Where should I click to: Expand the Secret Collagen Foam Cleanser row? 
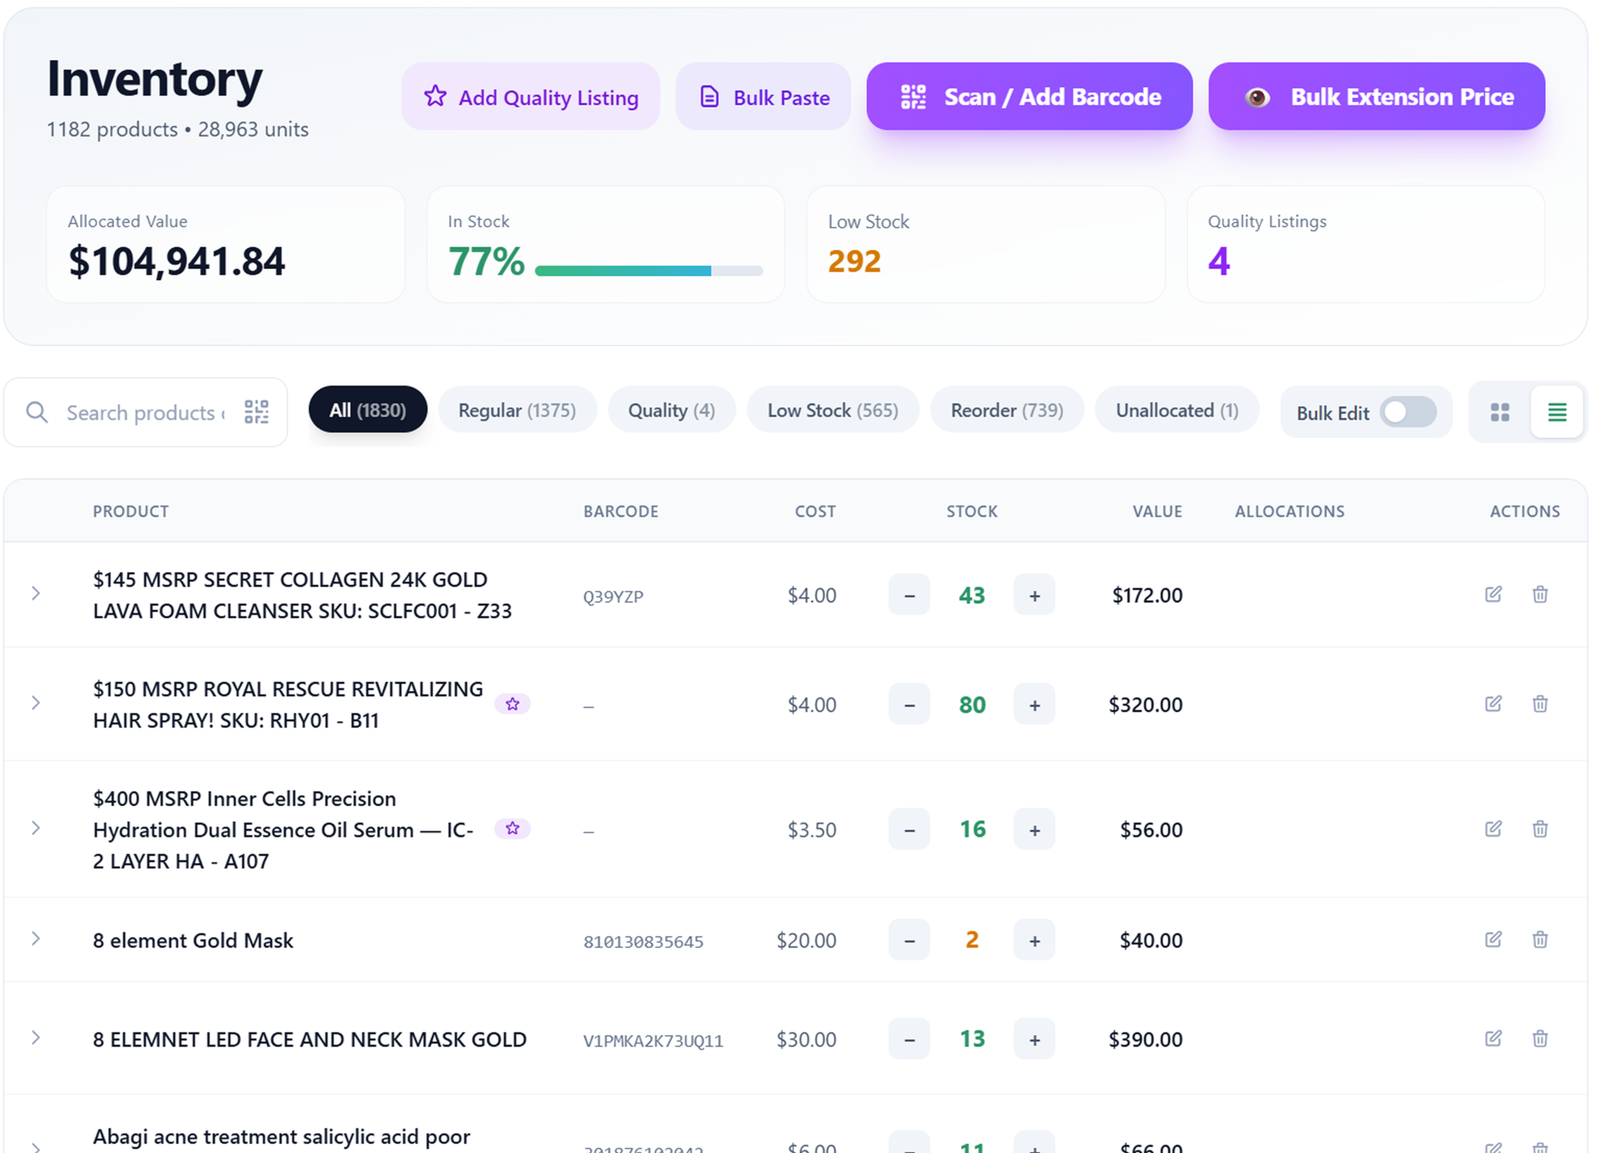36,594
